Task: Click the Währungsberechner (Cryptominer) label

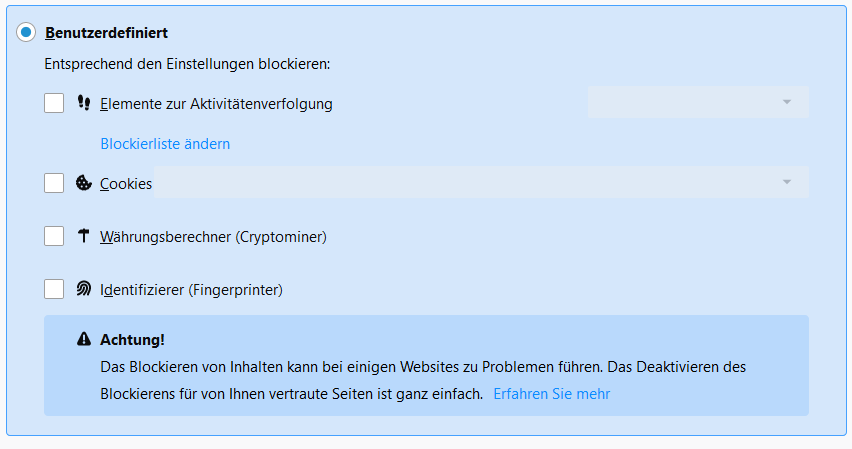Action: tap(213, 237)
